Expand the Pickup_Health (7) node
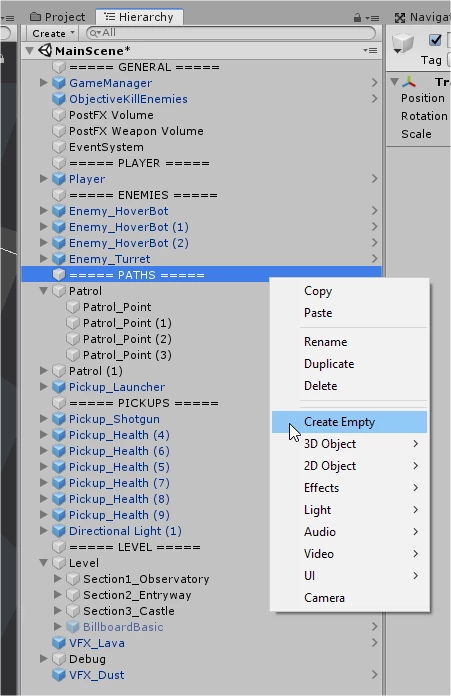Image resolution: width=451 pixels, height=696 pixels. (x=44, y=482)
